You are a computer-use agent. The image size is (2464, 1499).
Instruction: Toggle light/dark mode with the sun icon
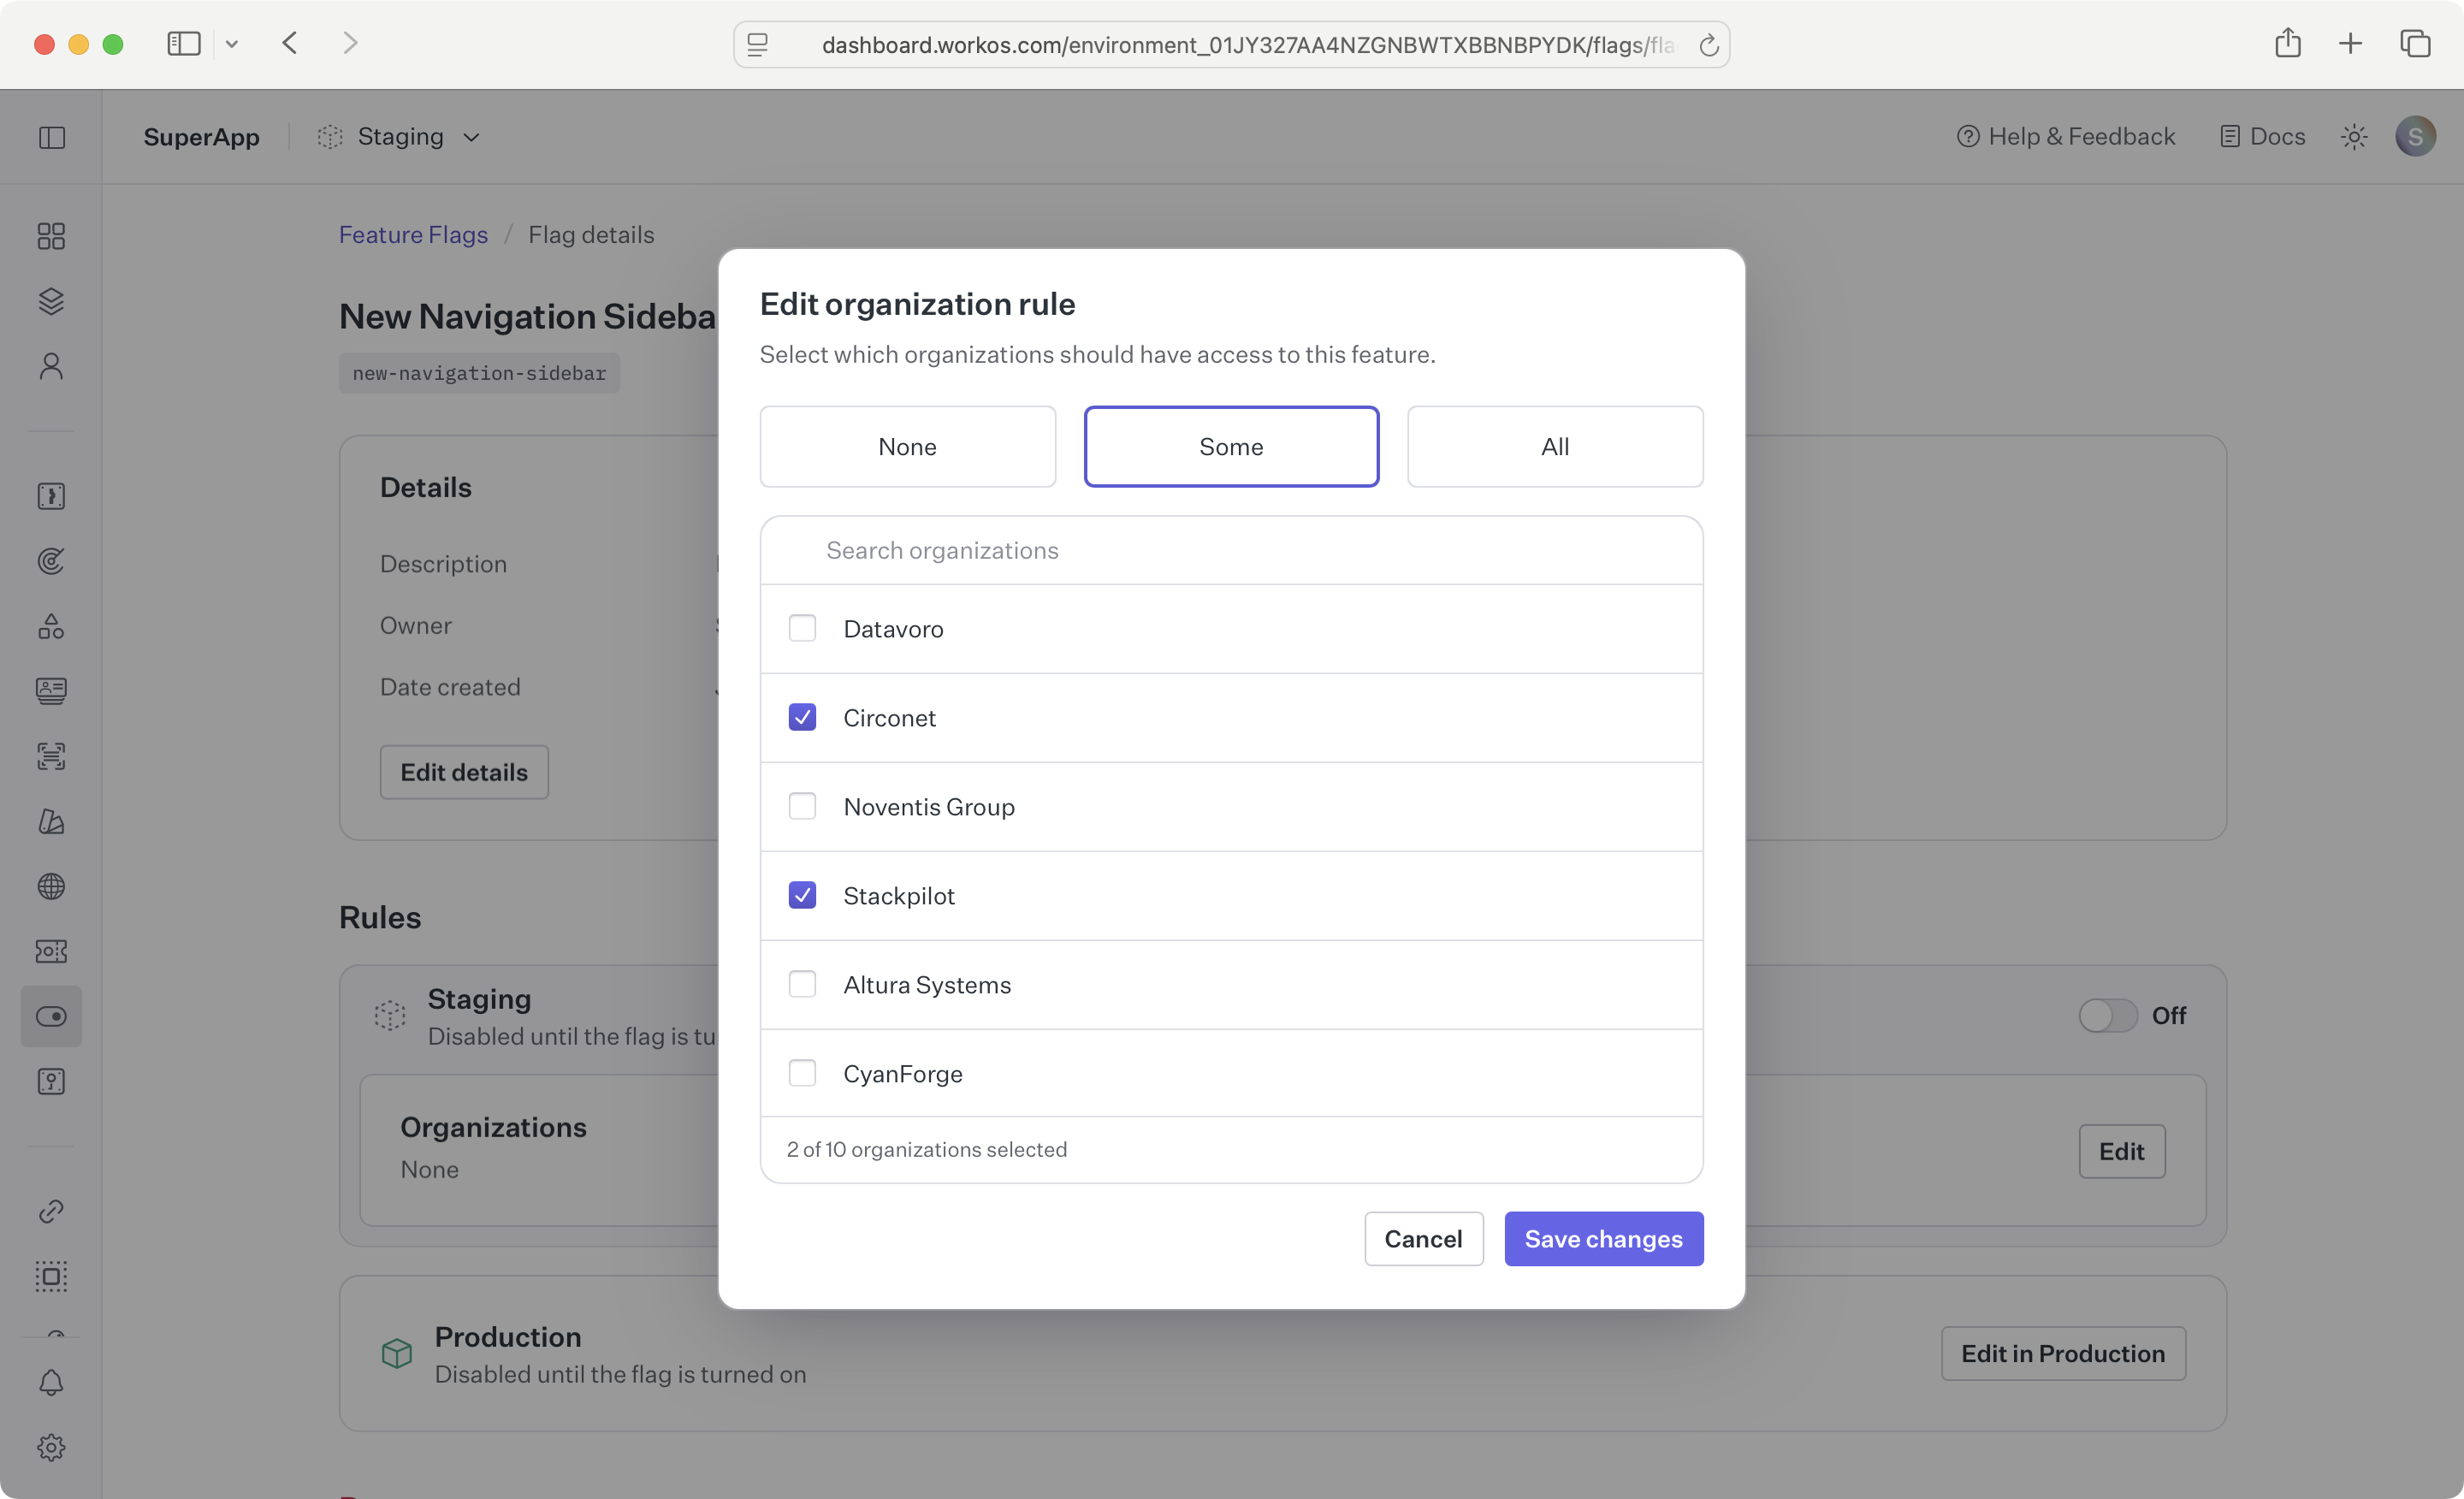[2355, 136]
